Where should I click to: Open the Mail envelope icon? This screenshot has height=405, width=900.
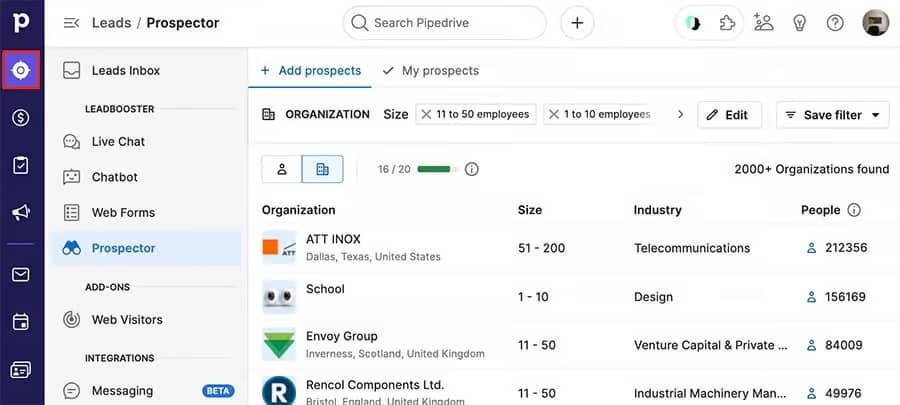[x=21, y=274]
